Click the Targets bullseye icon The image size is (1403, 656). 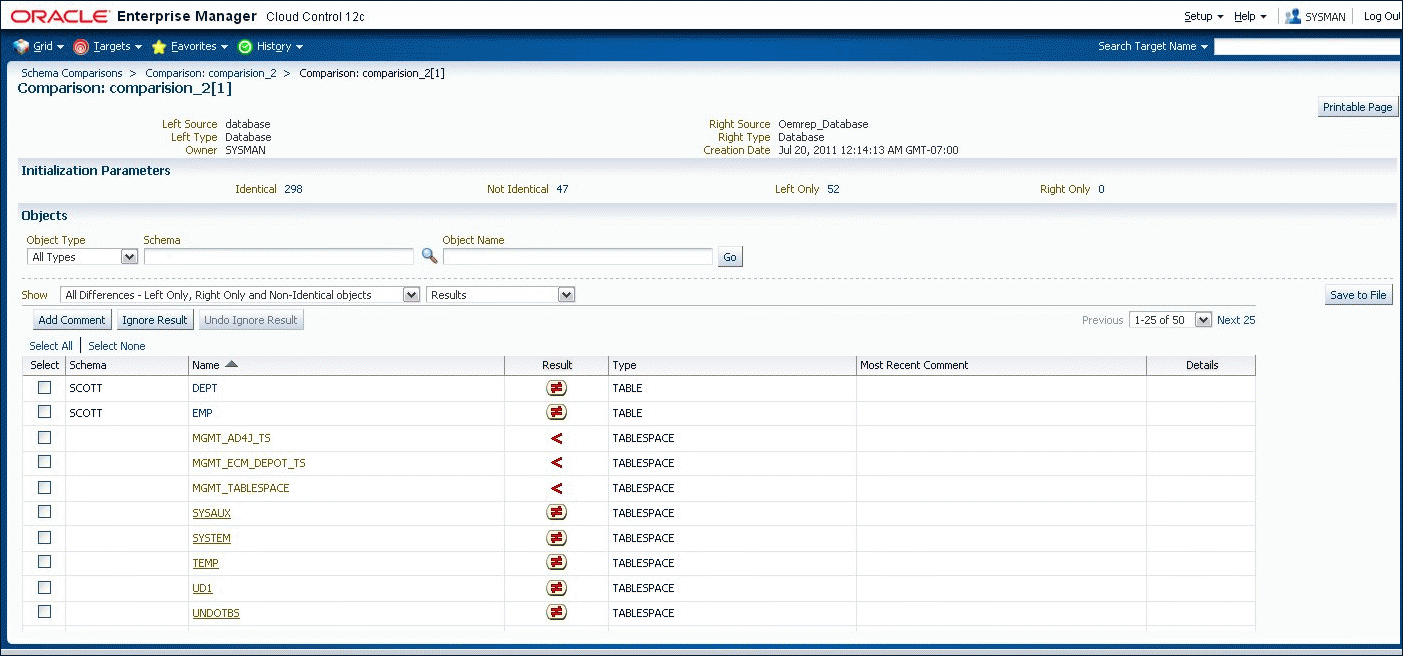click(x=82, y=46)
